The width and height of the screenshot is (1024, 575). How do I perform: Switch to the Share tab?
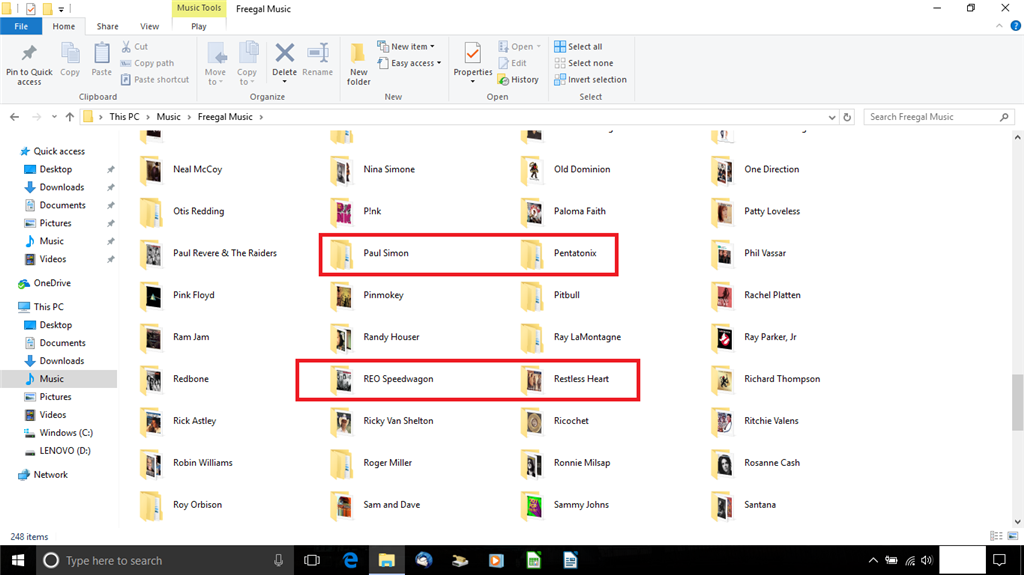point(108,26)
